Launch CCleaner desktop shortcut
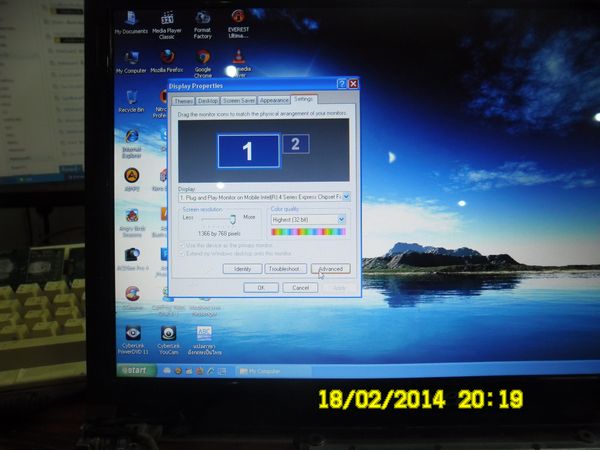The height and width of the screenshot is (450, 600). (x=132, y=298)
